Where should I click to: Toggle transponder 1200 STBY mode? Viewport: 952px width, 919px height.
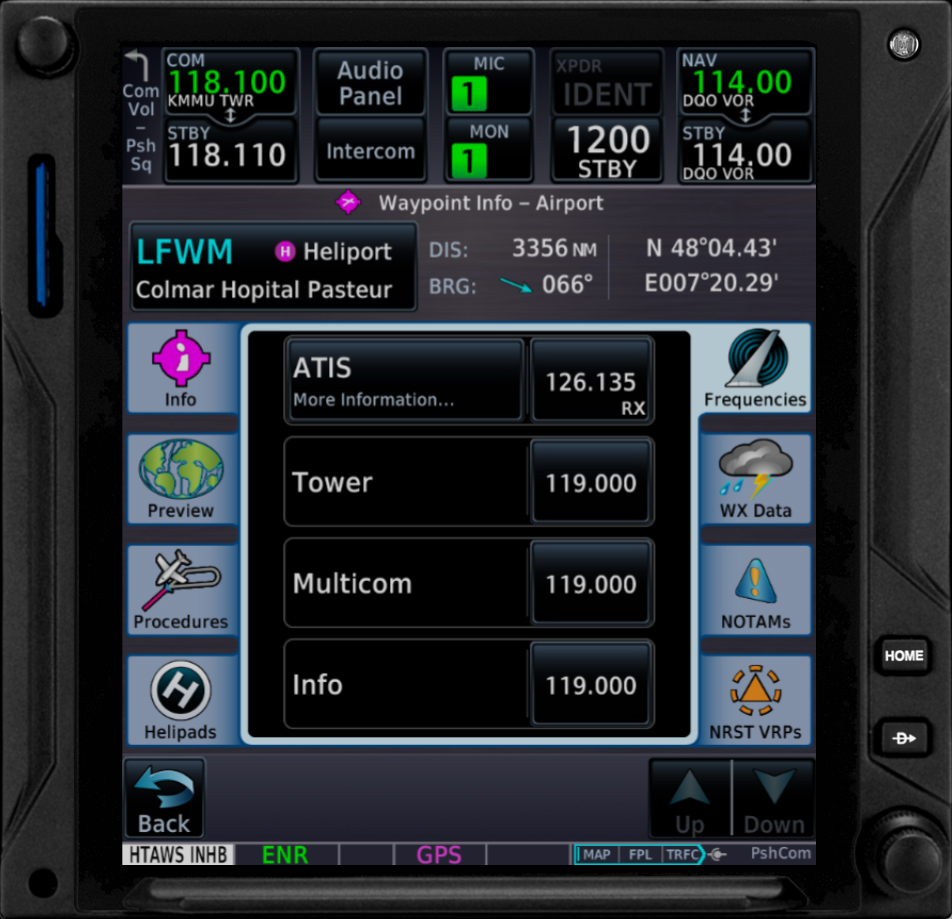pos(607,150)
